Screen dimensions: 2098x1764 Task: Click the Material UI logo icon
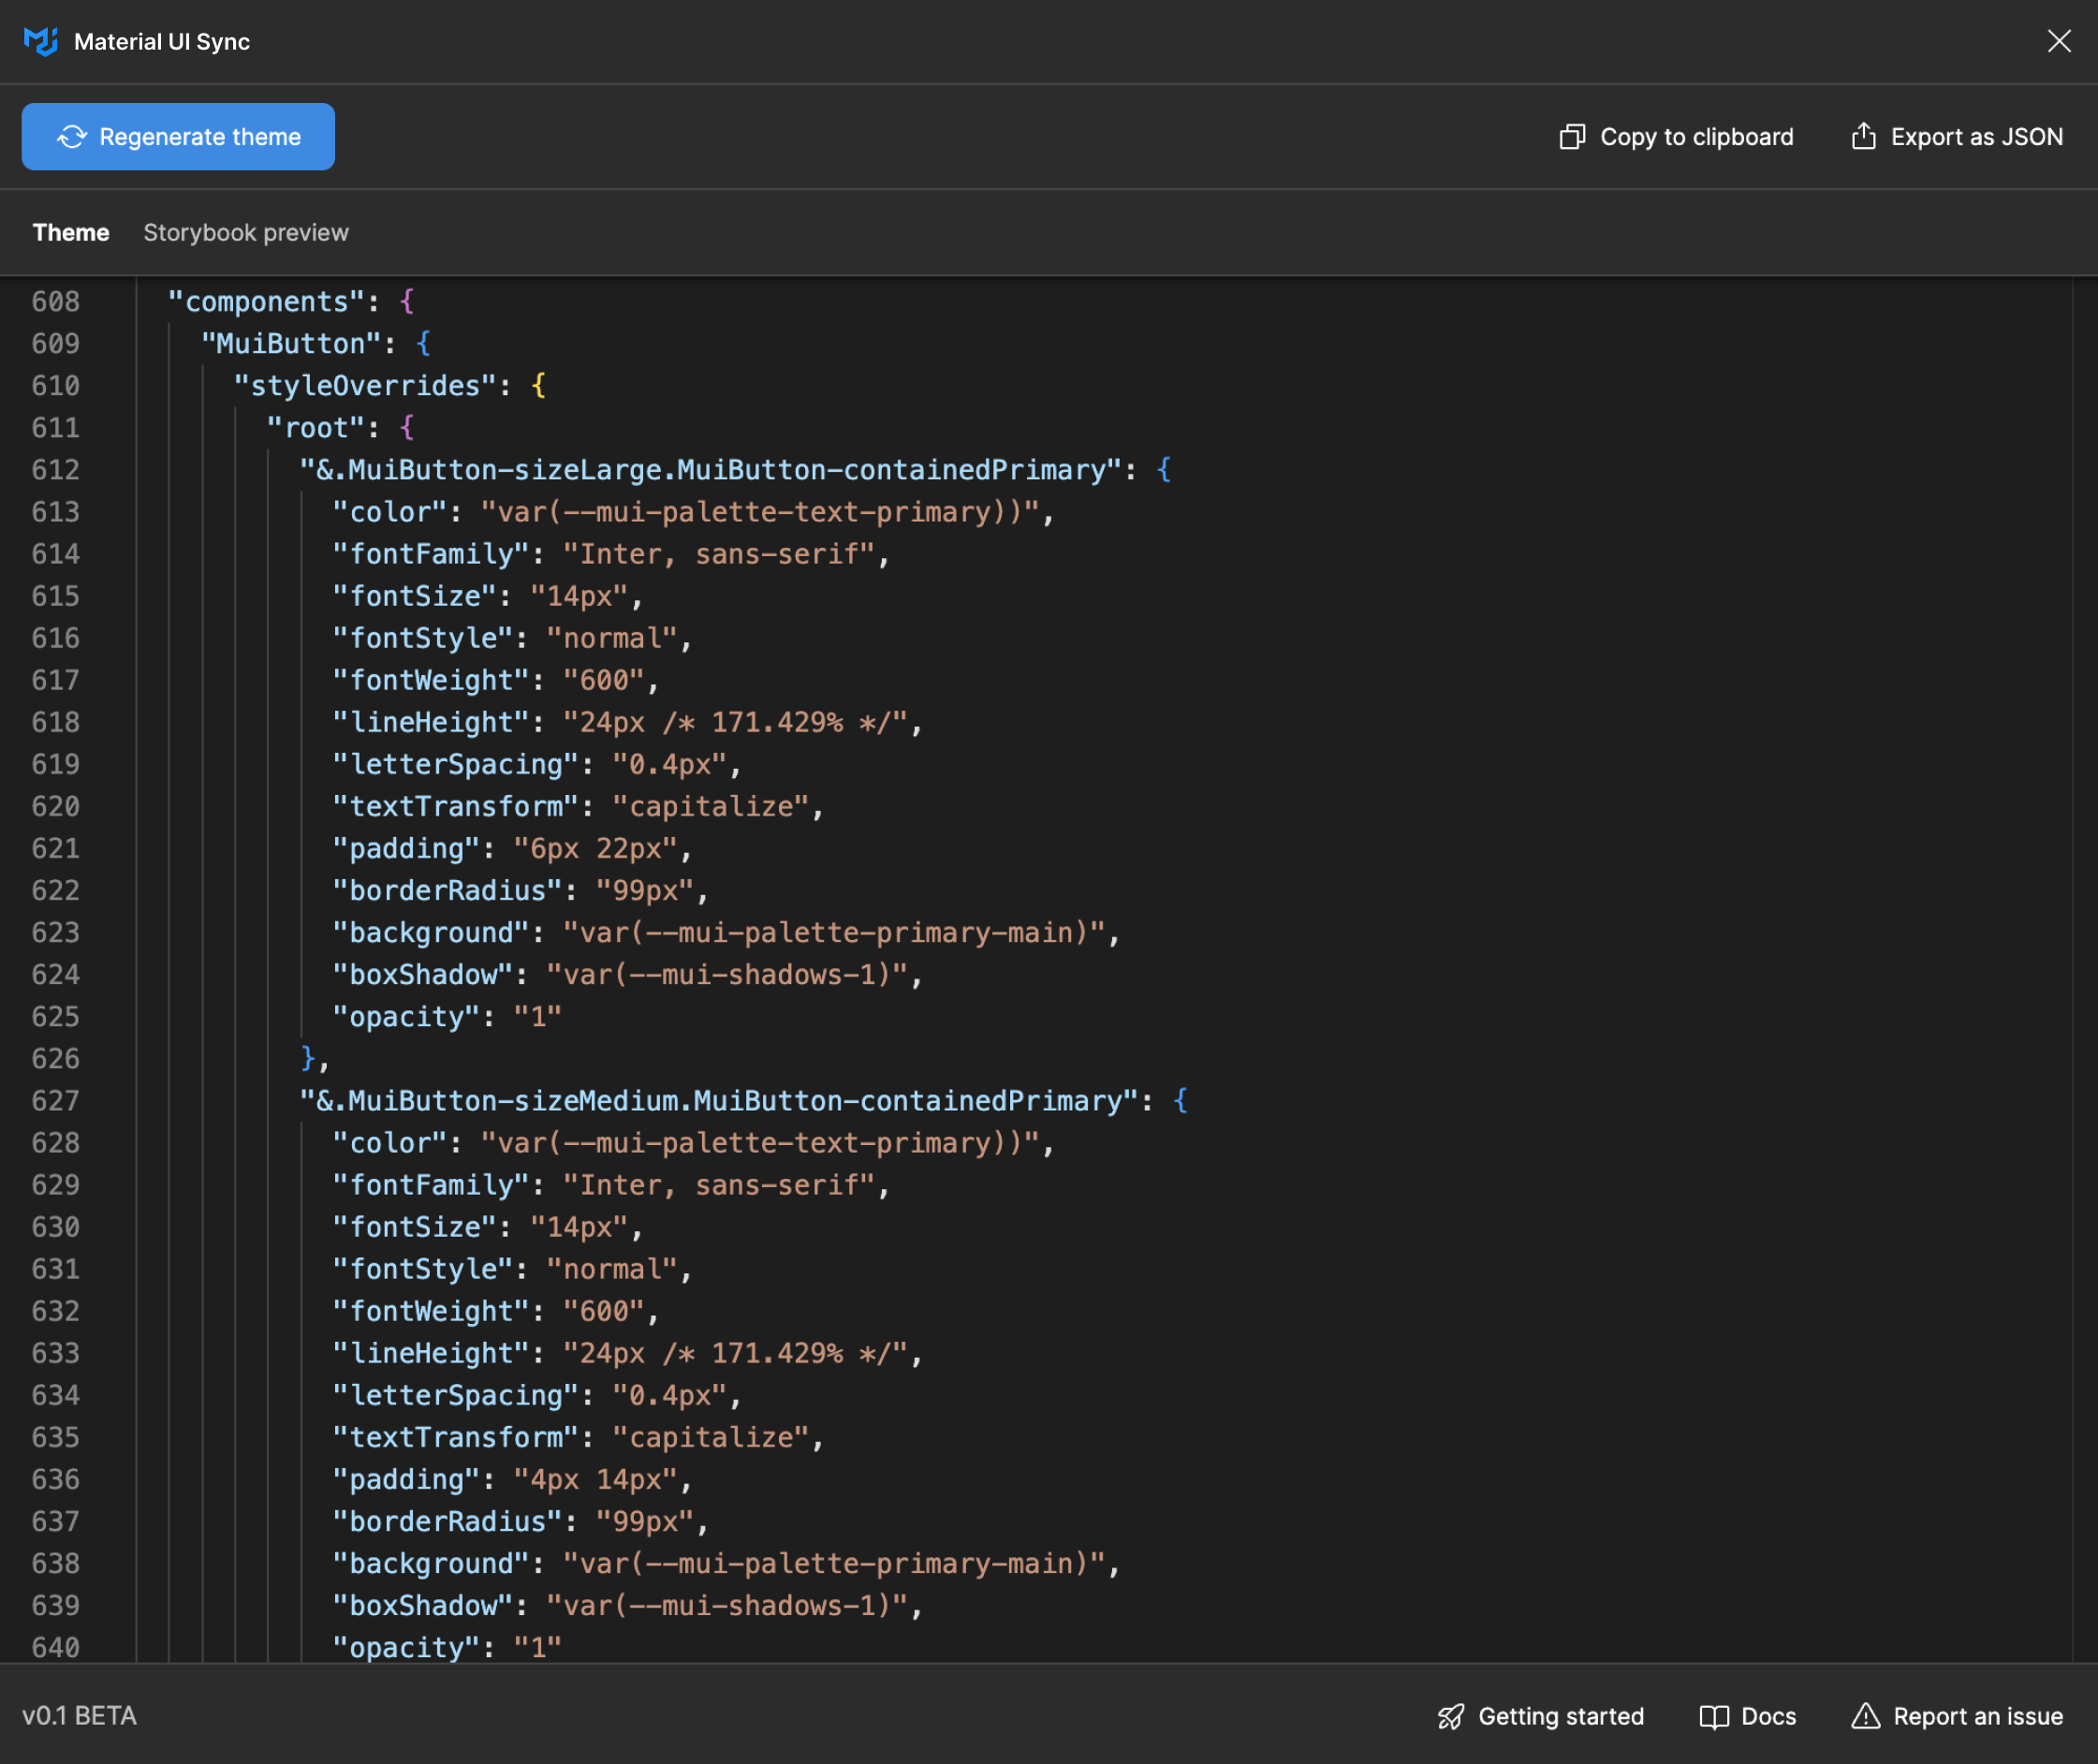40,41
